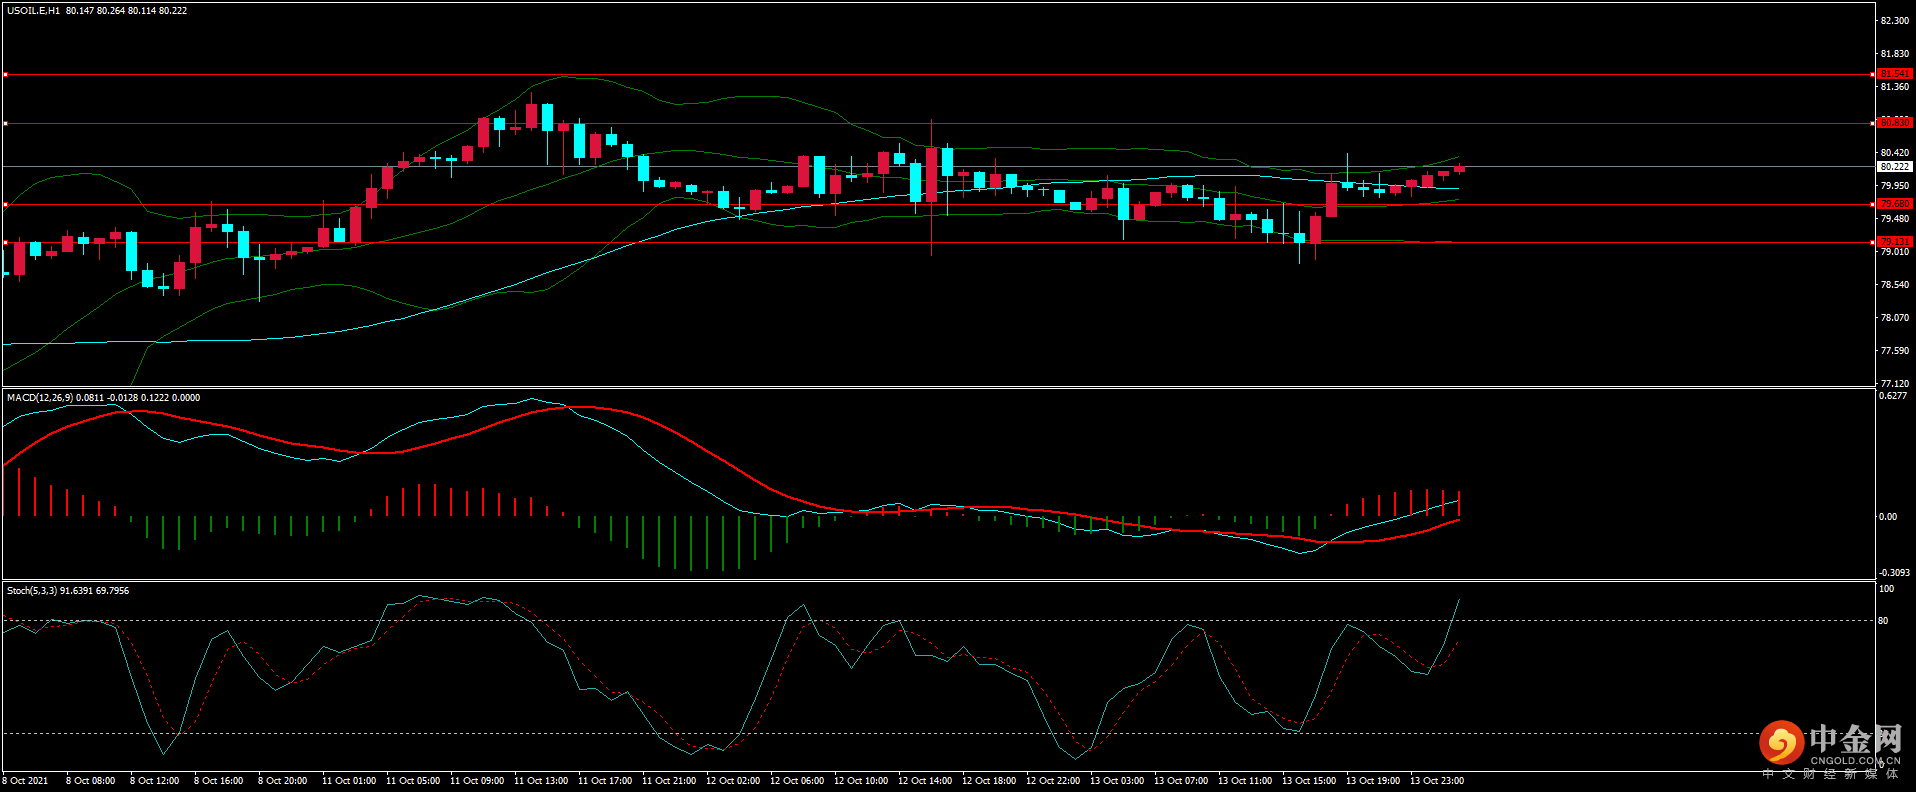Click the MACD(12,26,9) indicator label

click(39, 398)
